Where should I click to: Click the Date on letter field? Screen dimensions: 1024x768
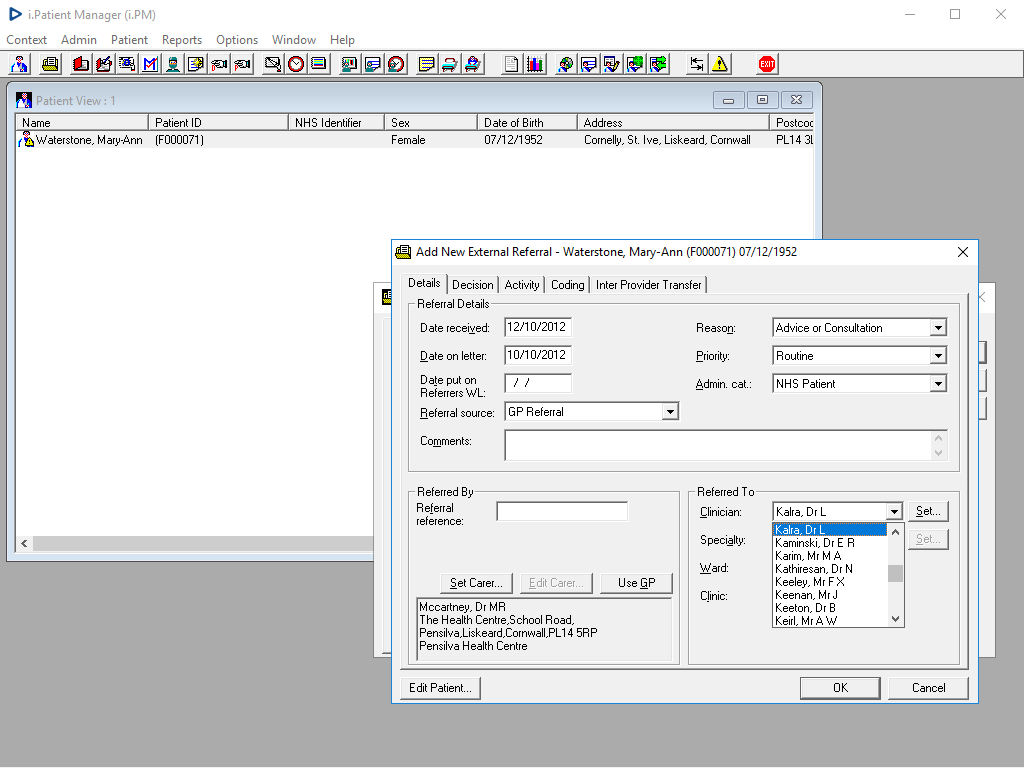(x=538, y=355)
